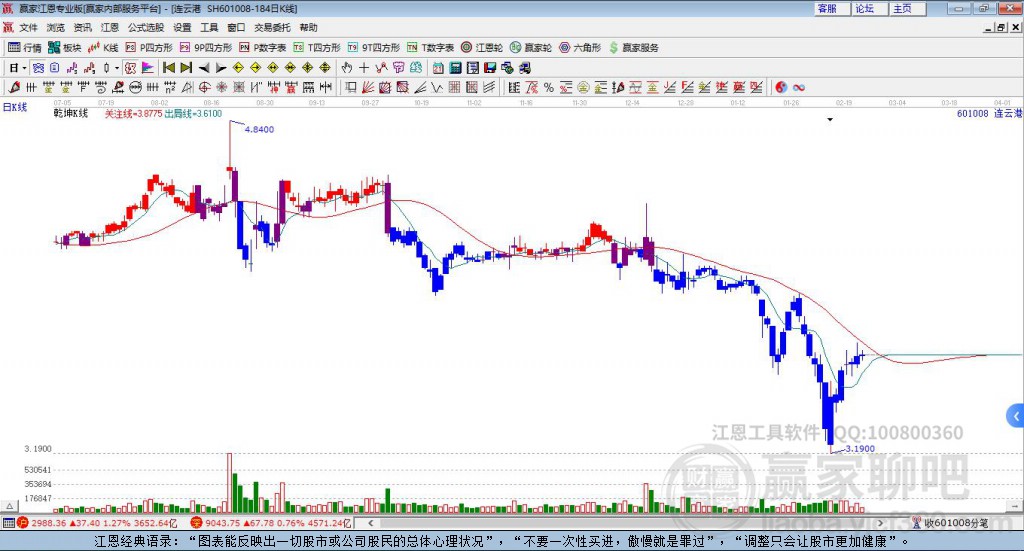Open the 文件 menu

[x=29, y=27]
